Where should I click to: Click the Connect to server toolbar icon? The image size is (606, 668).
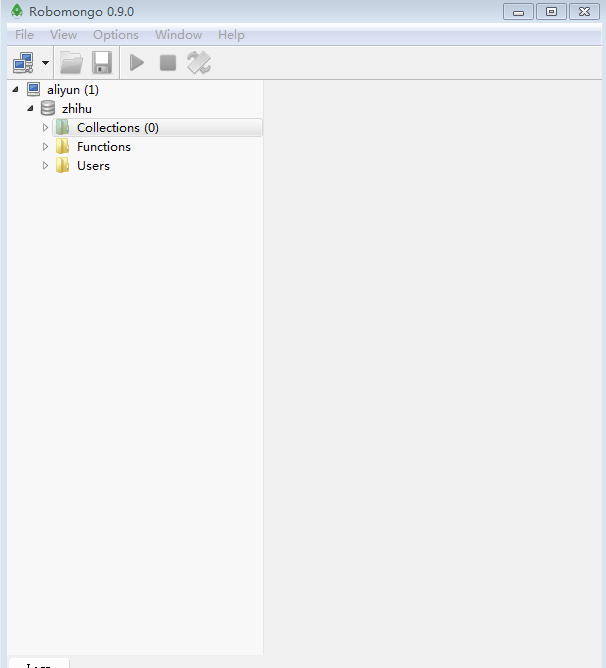pyautogui.click(x=23, y=63)
